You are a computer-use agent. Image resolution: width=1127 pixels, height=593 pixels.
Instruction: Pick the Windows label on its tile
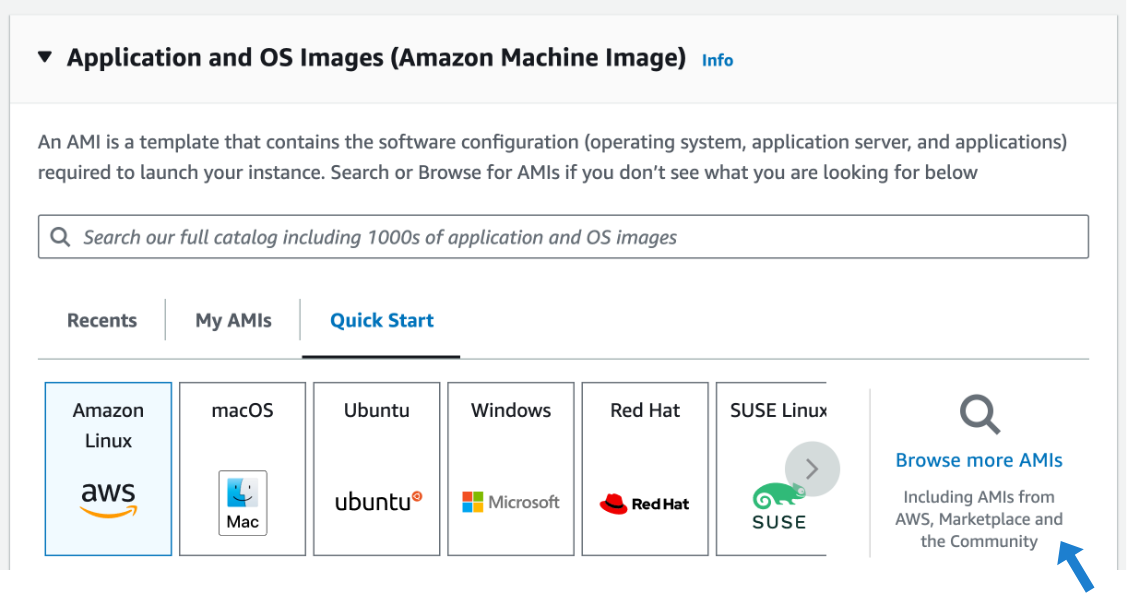(x=511, y=410)
